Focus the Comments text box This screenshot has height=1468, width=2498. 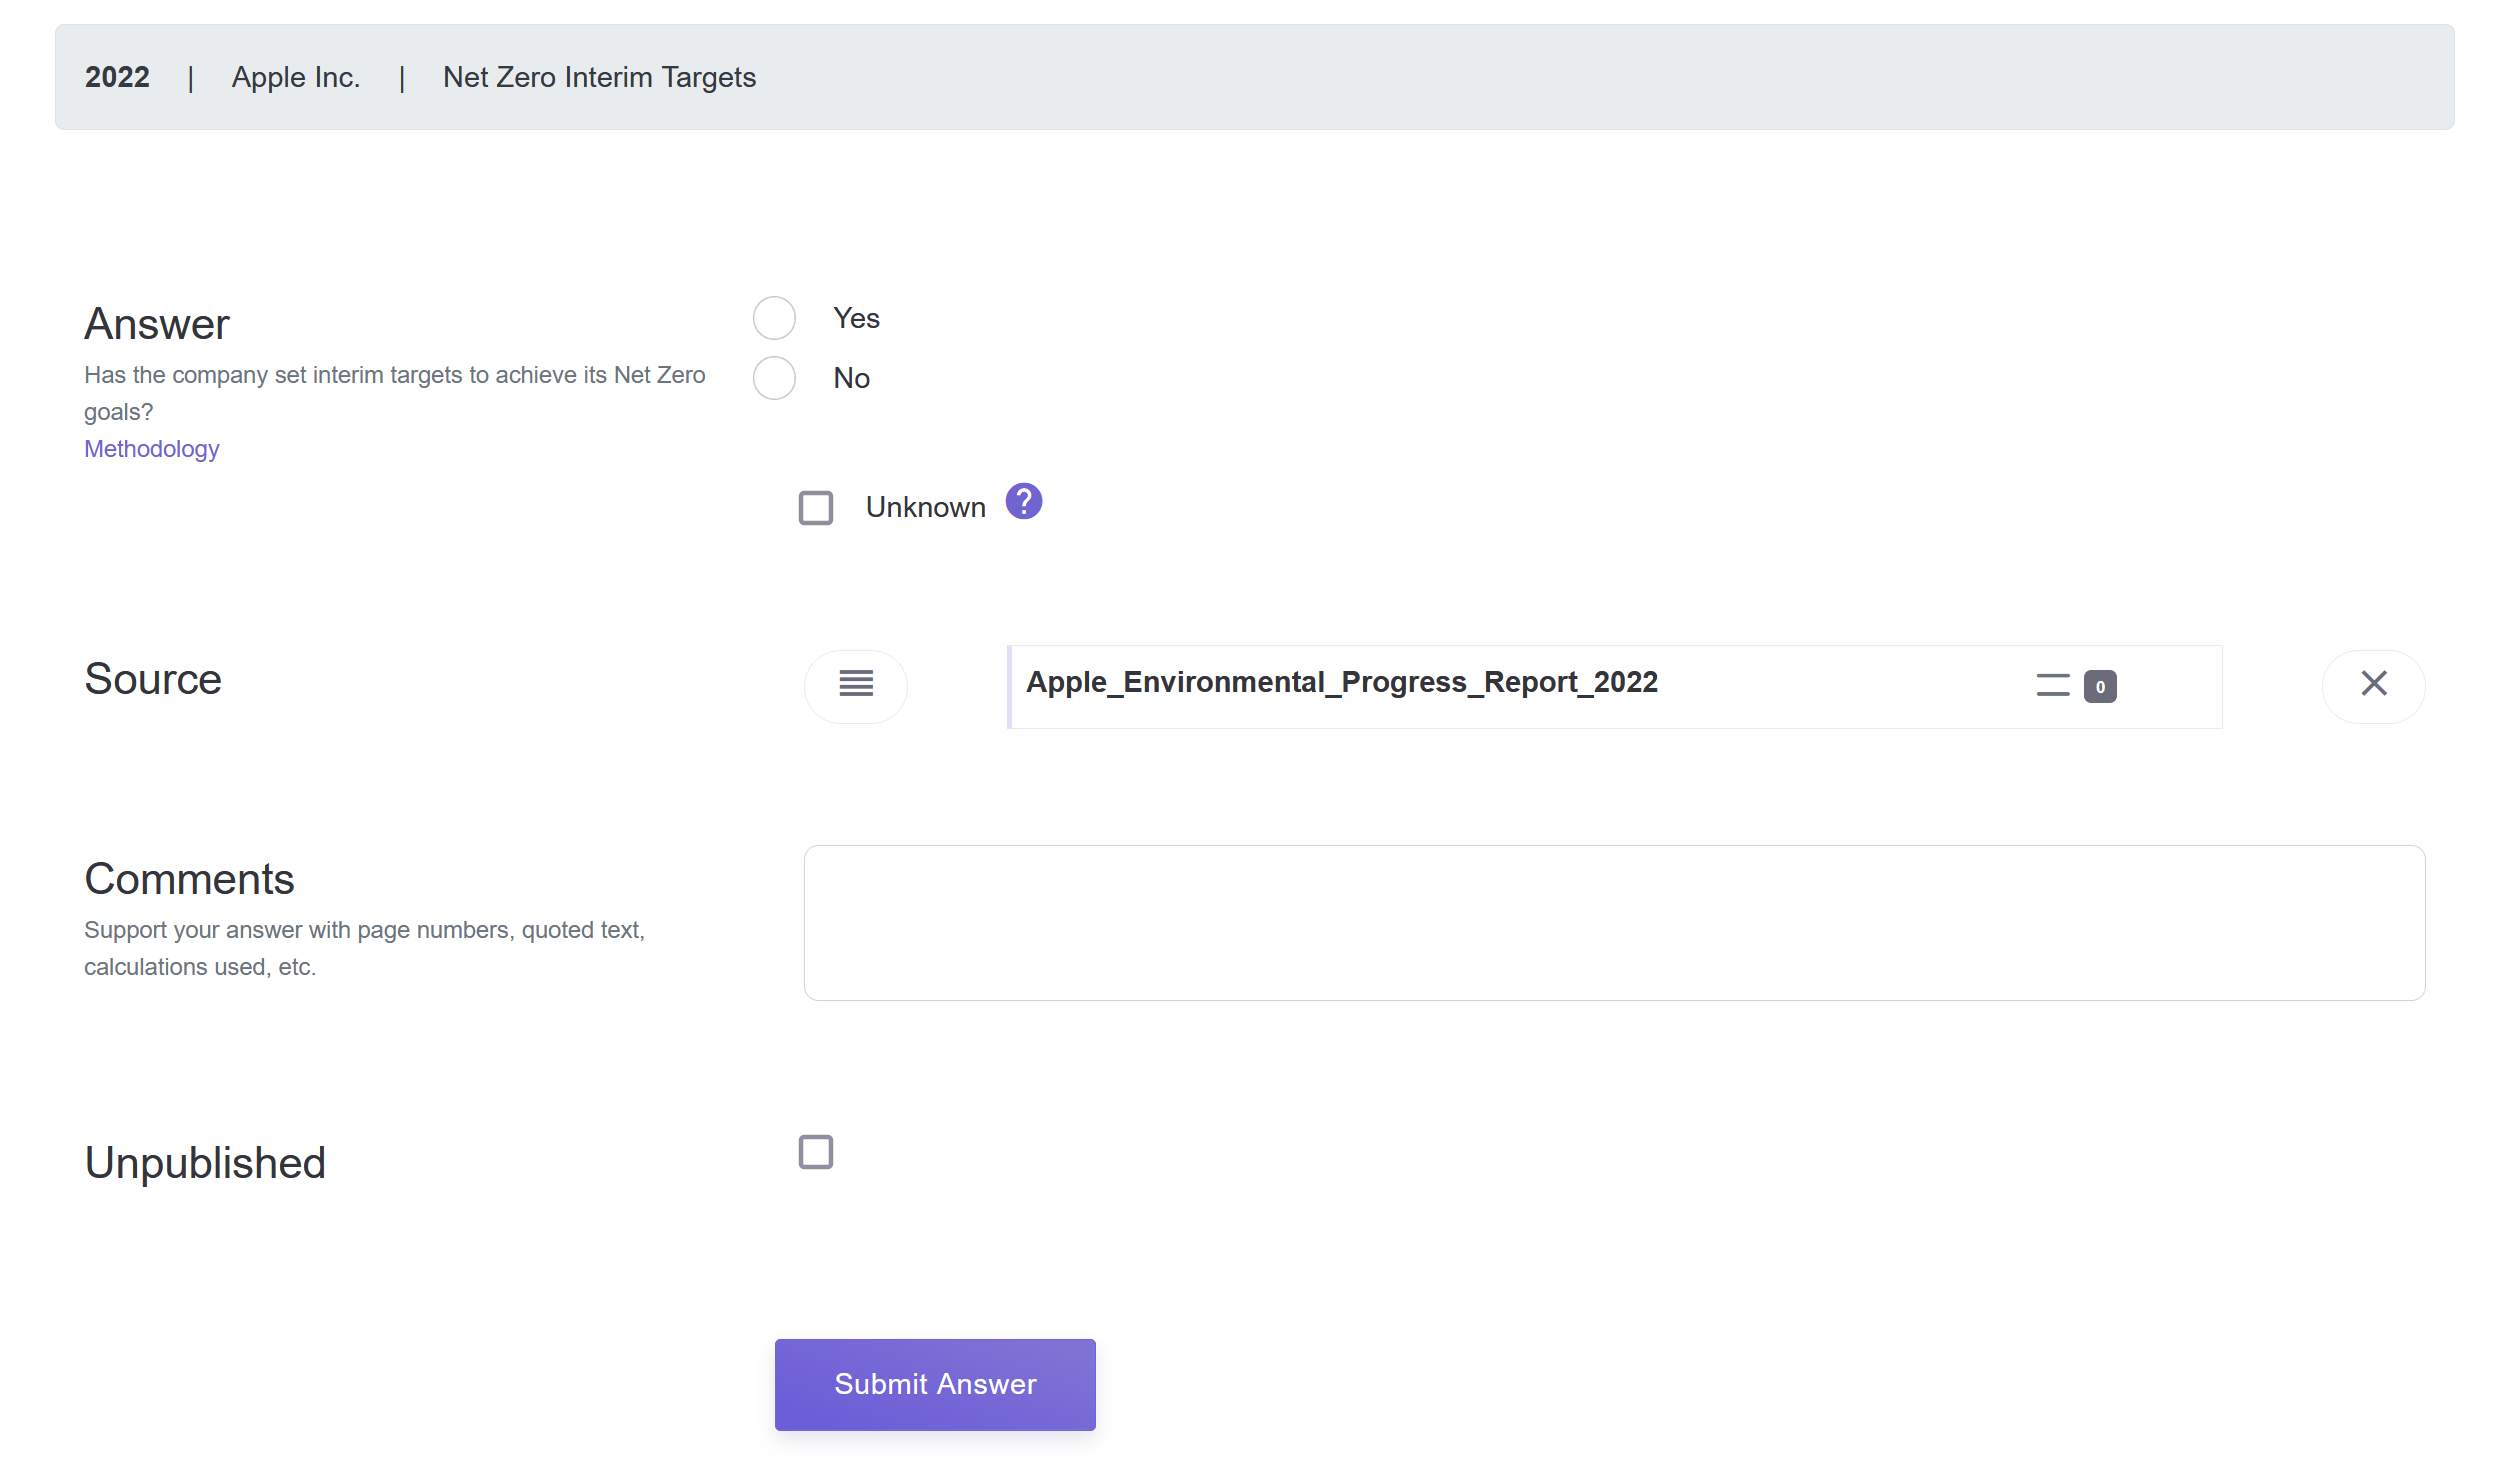point(1615,923)
